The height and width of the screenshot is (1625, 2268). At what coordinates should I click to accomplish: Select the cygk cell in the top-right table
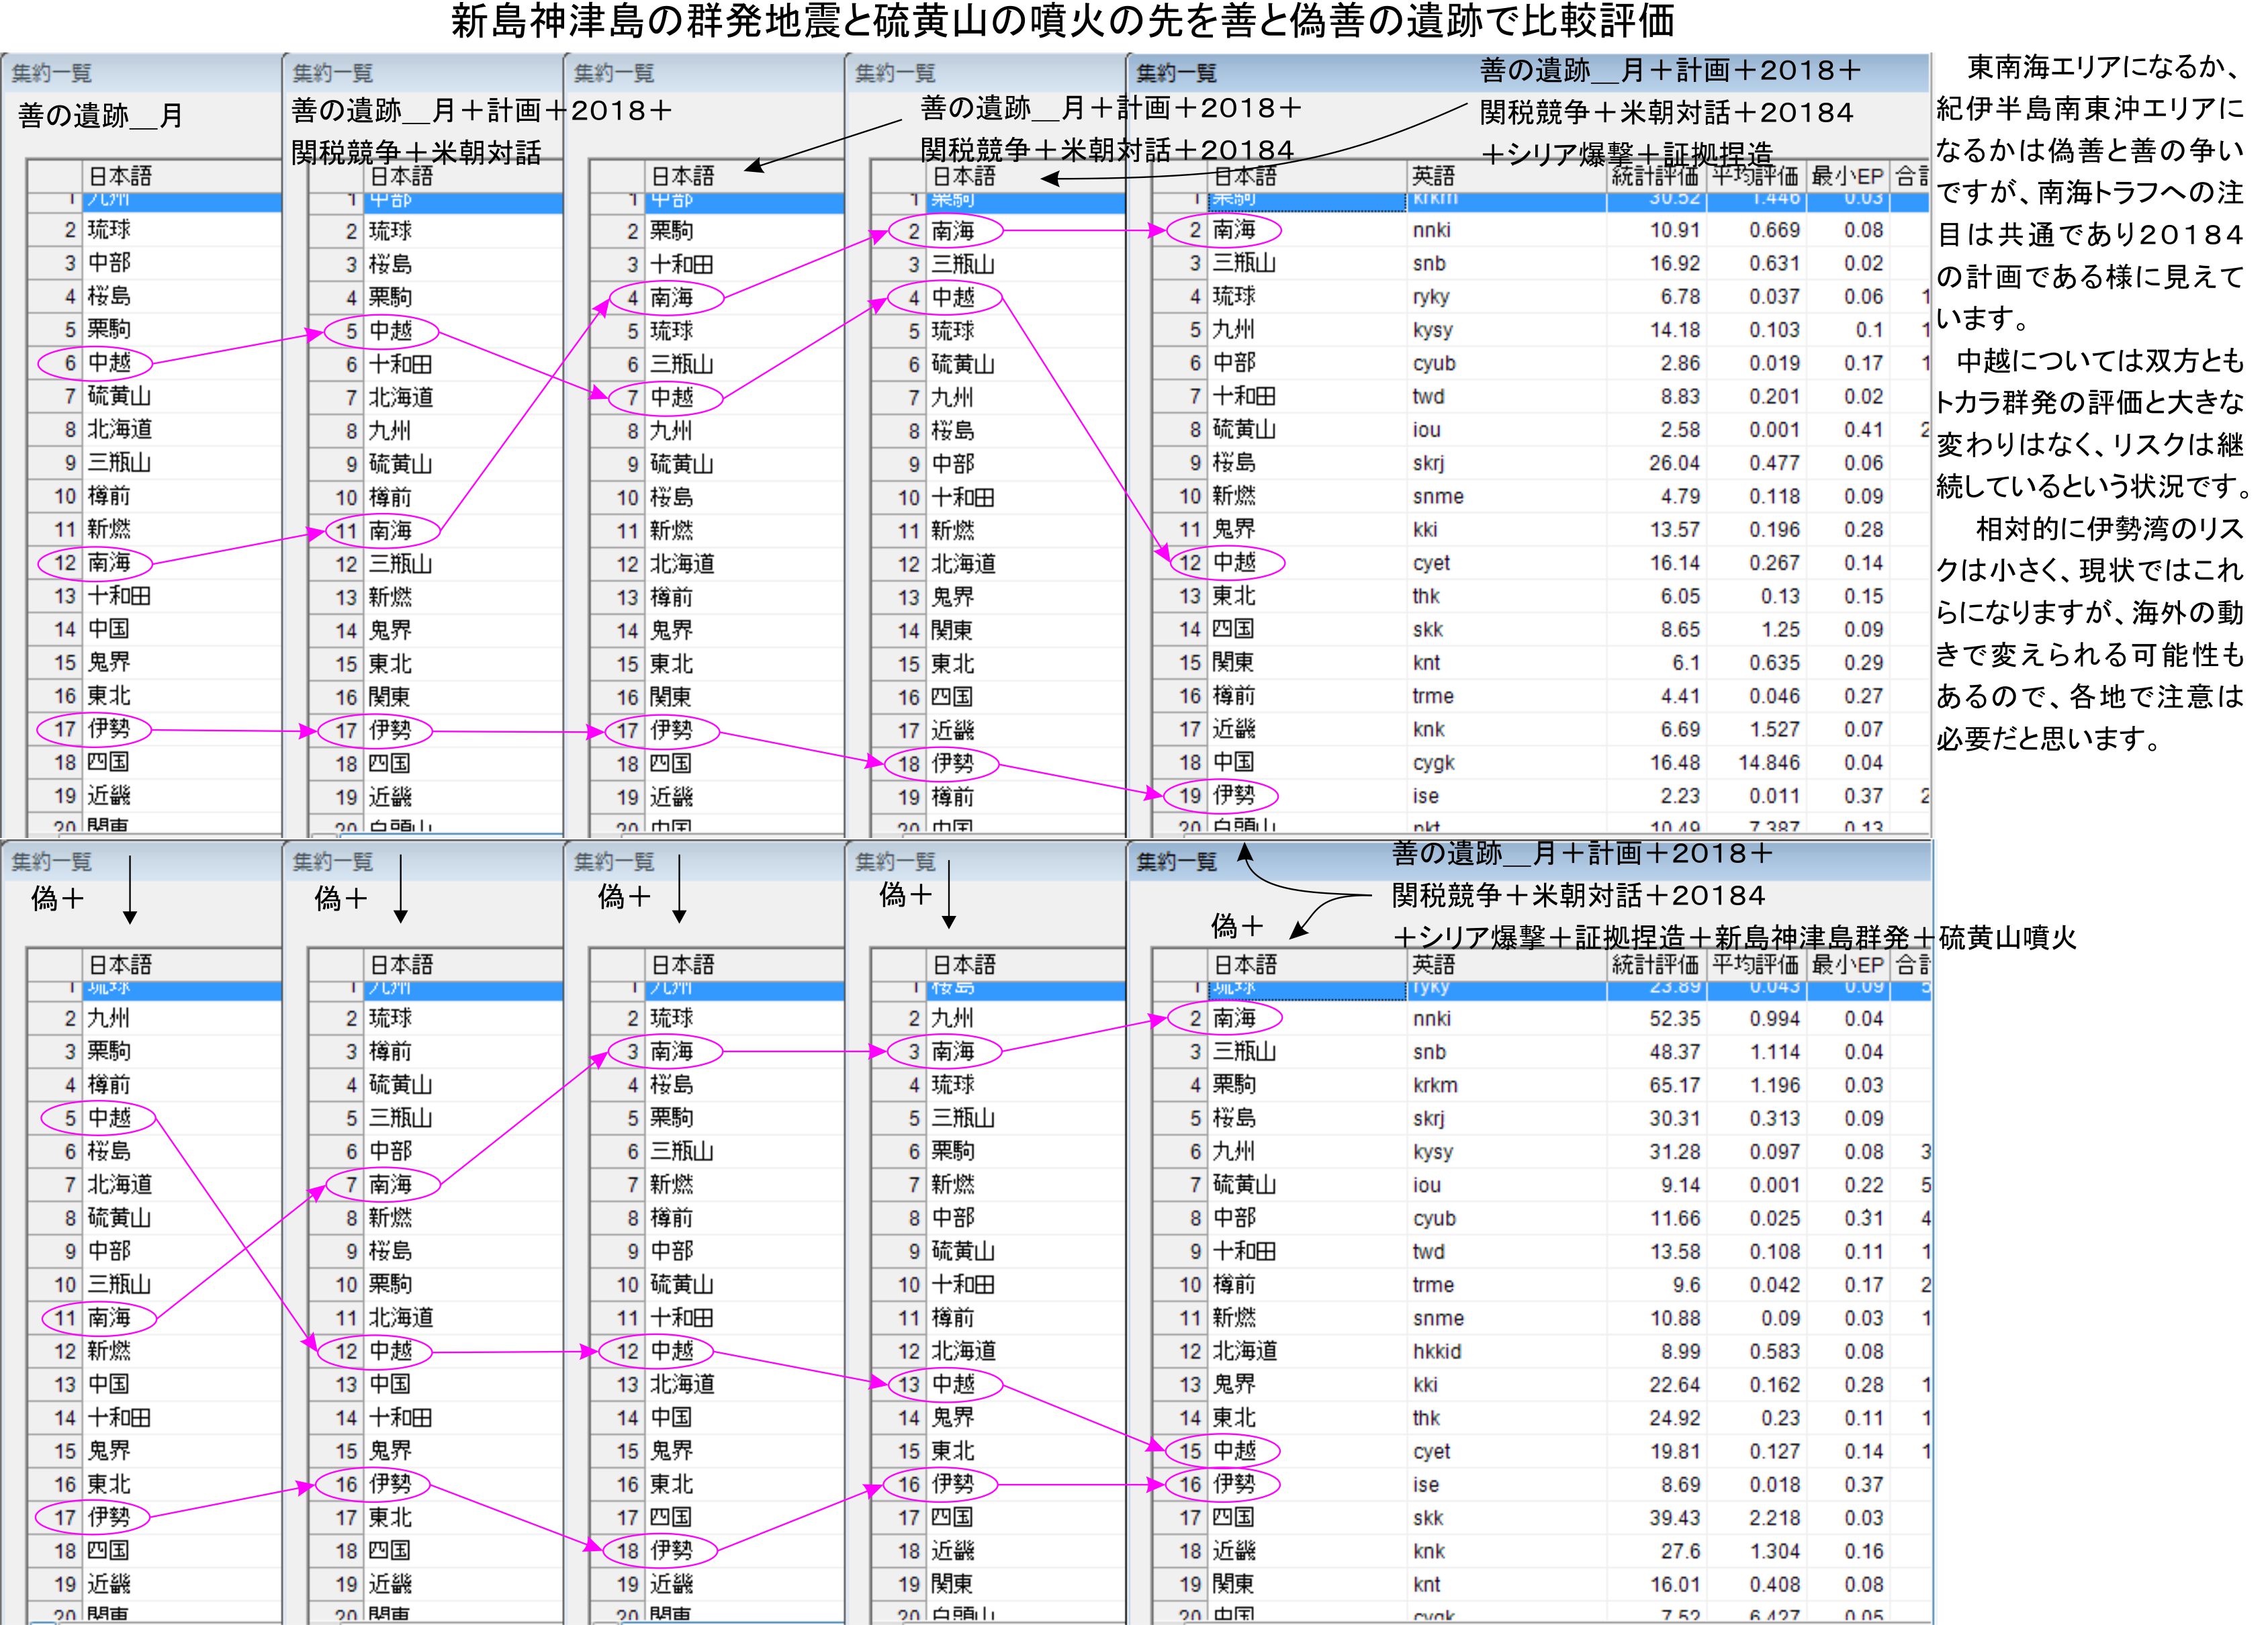[x=1433, y=763]
